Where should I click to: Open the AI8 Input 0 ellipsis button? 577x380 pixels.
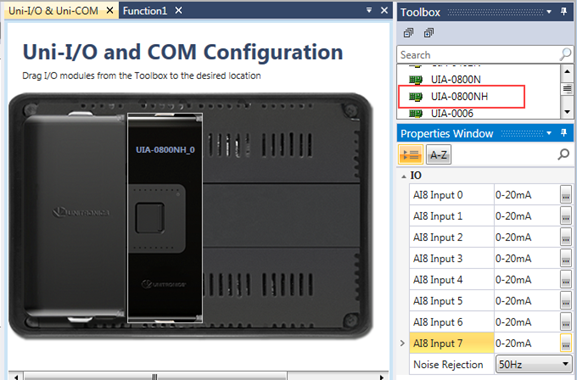pyautogui.click(x=566, y=195)
